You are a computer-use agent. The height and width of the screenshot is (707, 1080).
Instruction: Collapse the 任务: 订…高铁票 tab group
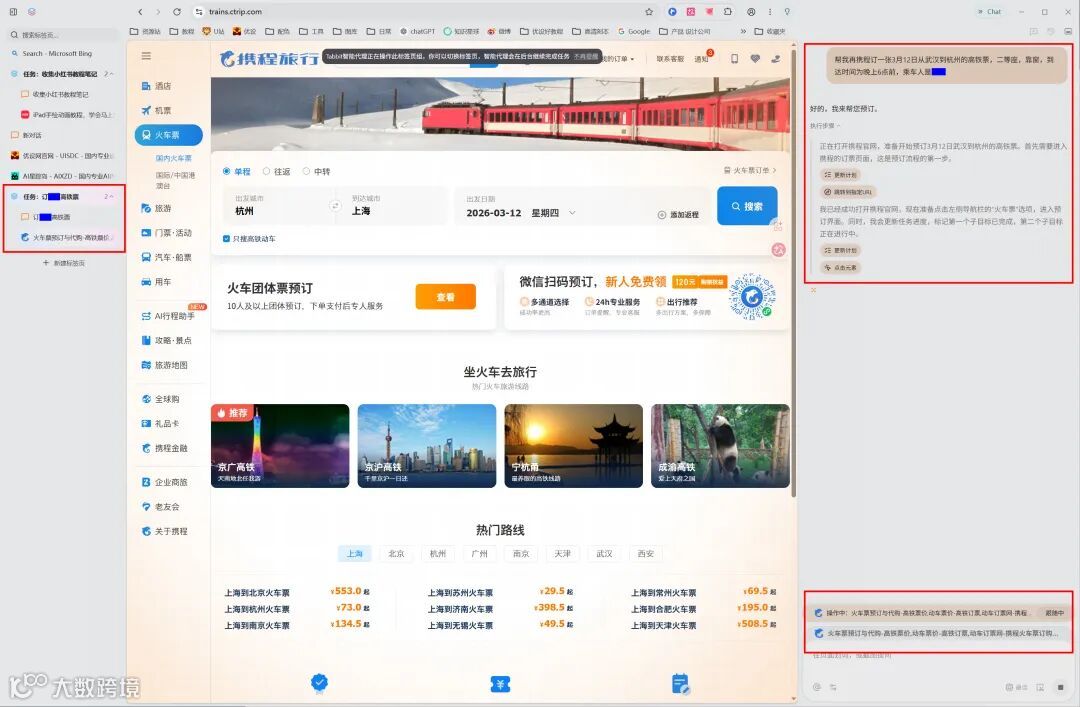click(111, 197)
